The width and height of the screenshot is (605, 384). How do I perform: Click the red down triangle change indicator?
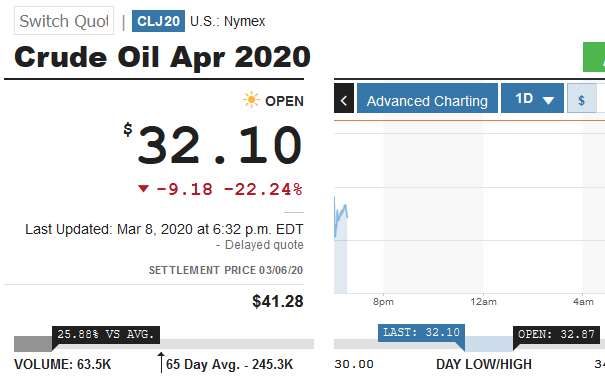143,188
